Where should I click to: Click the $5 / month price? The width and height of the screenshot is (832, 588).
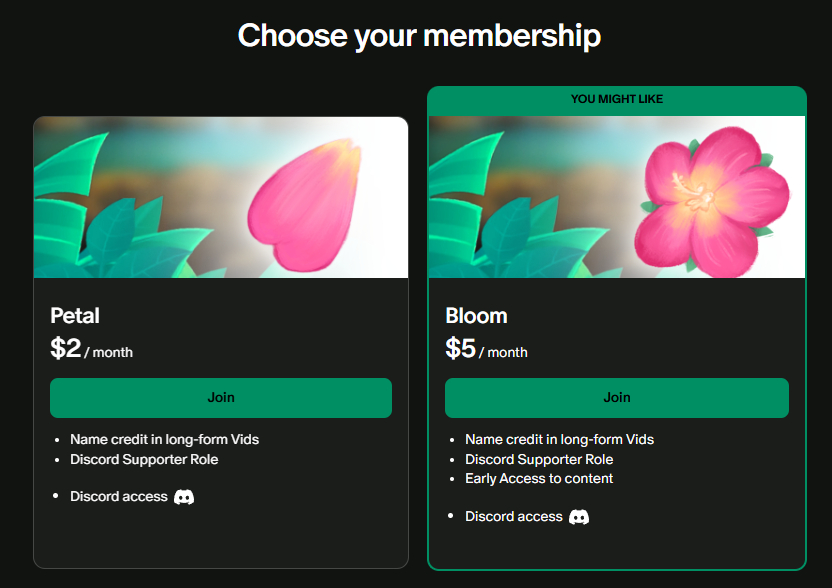click(x=486, y=349)
